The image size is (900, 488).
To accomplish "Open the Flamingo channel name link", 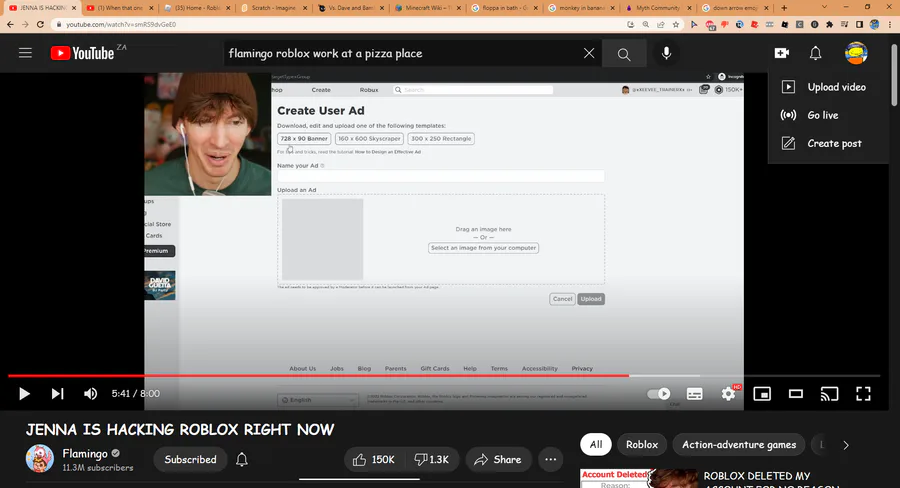I will pos(85,454).
